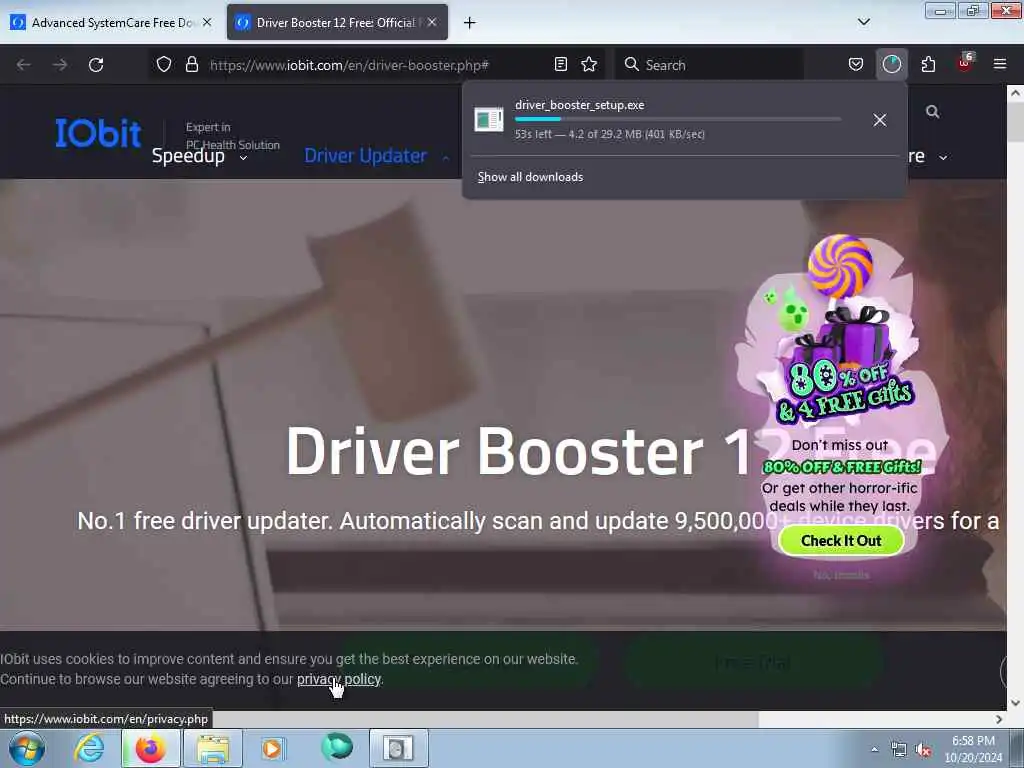This screenshot has width=1024, height=768.
Task: Click the muted volume tray icon
Action: [923, 750]
